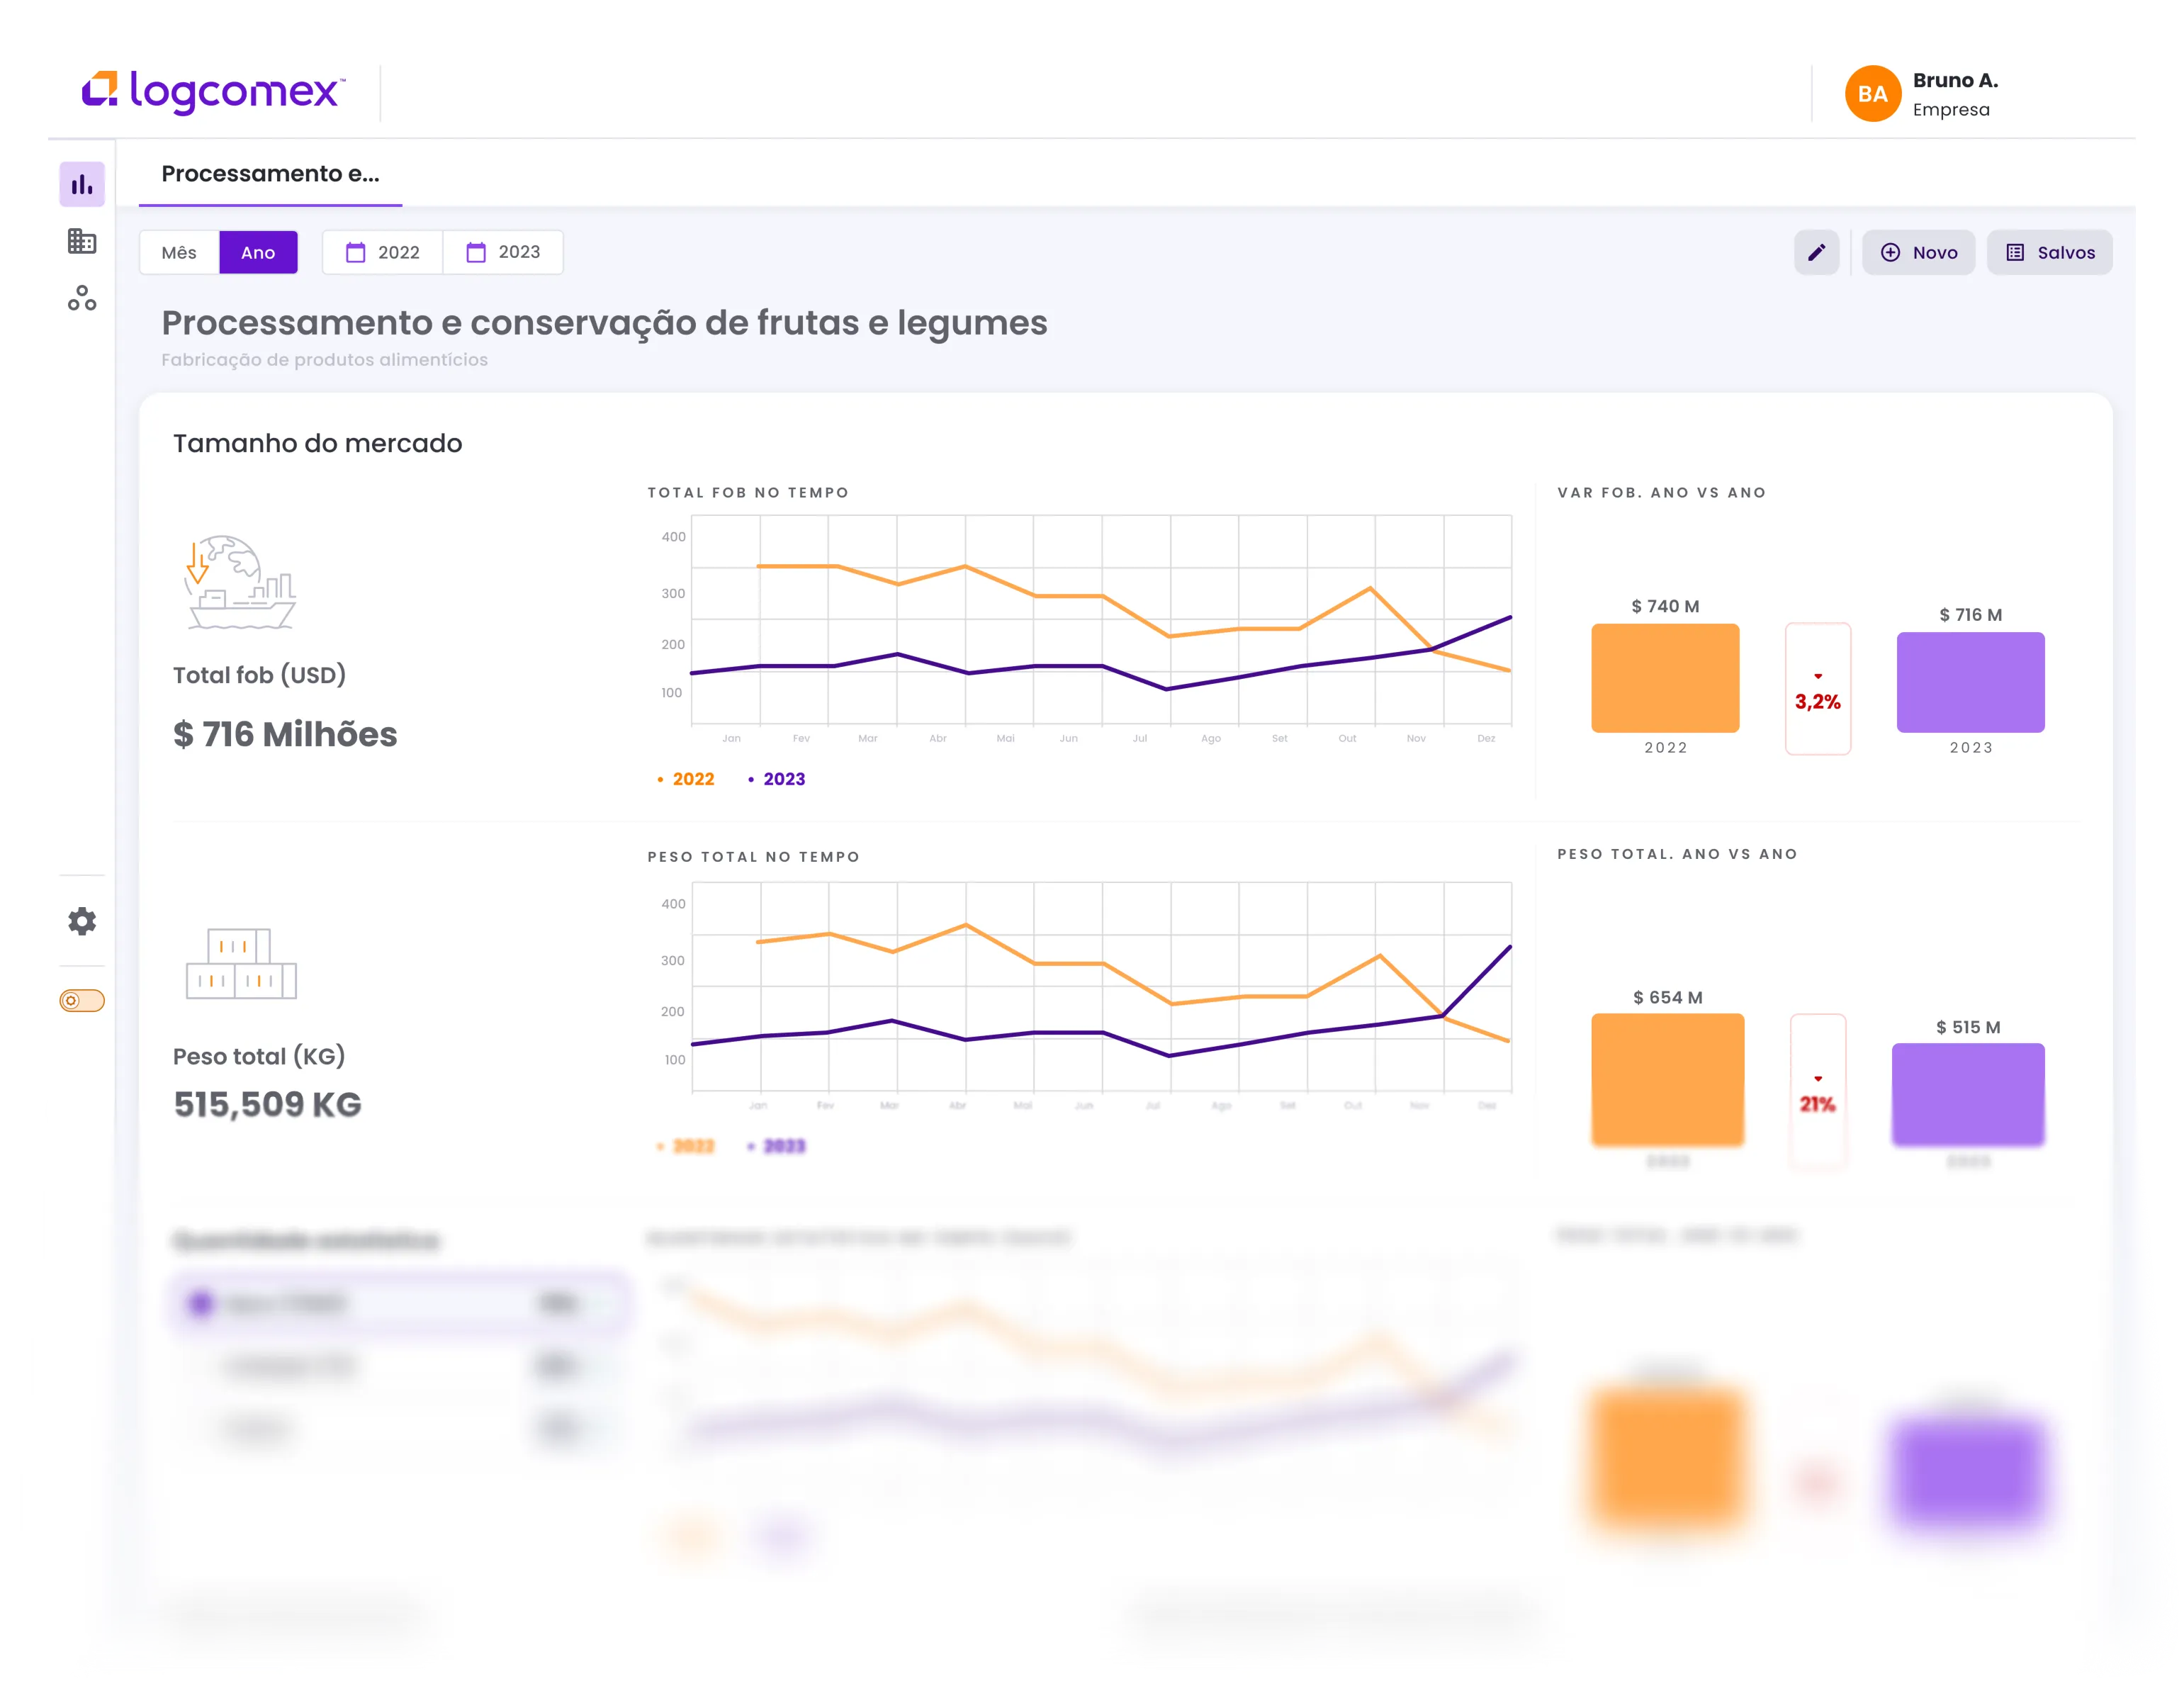This screenshot has height=1681, width=2184.
Task: Select the Processamento e... tab
Action: [270, 174]
